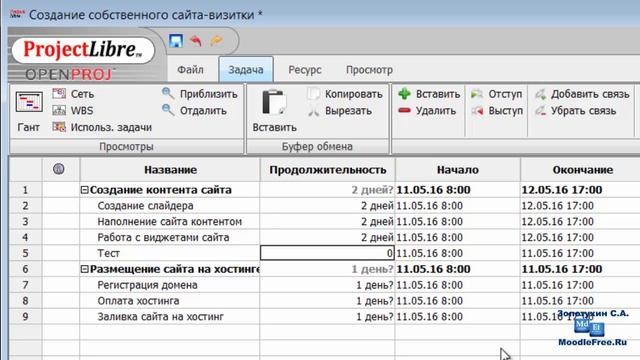Click the green plus Вставить task icon
The width and height of the screenshot is (640, 360).
click(404, 94)
